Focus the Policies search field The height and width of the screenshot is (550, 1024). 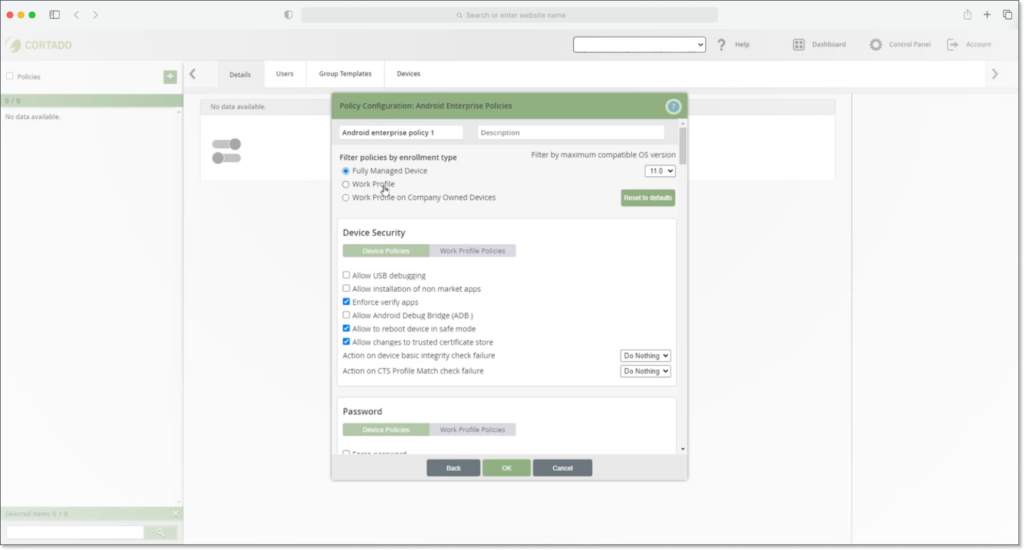click(75, 532)
